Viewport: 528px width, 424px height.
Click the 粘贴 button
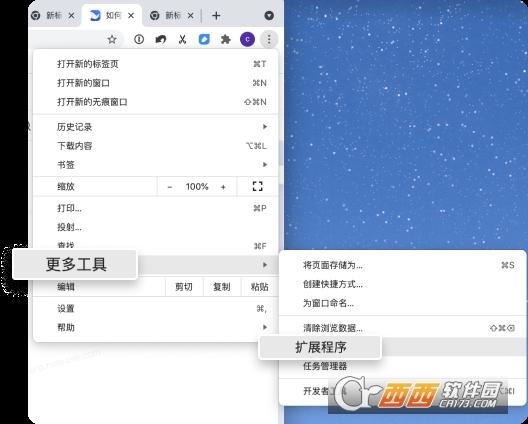click(x=260, y=287)
